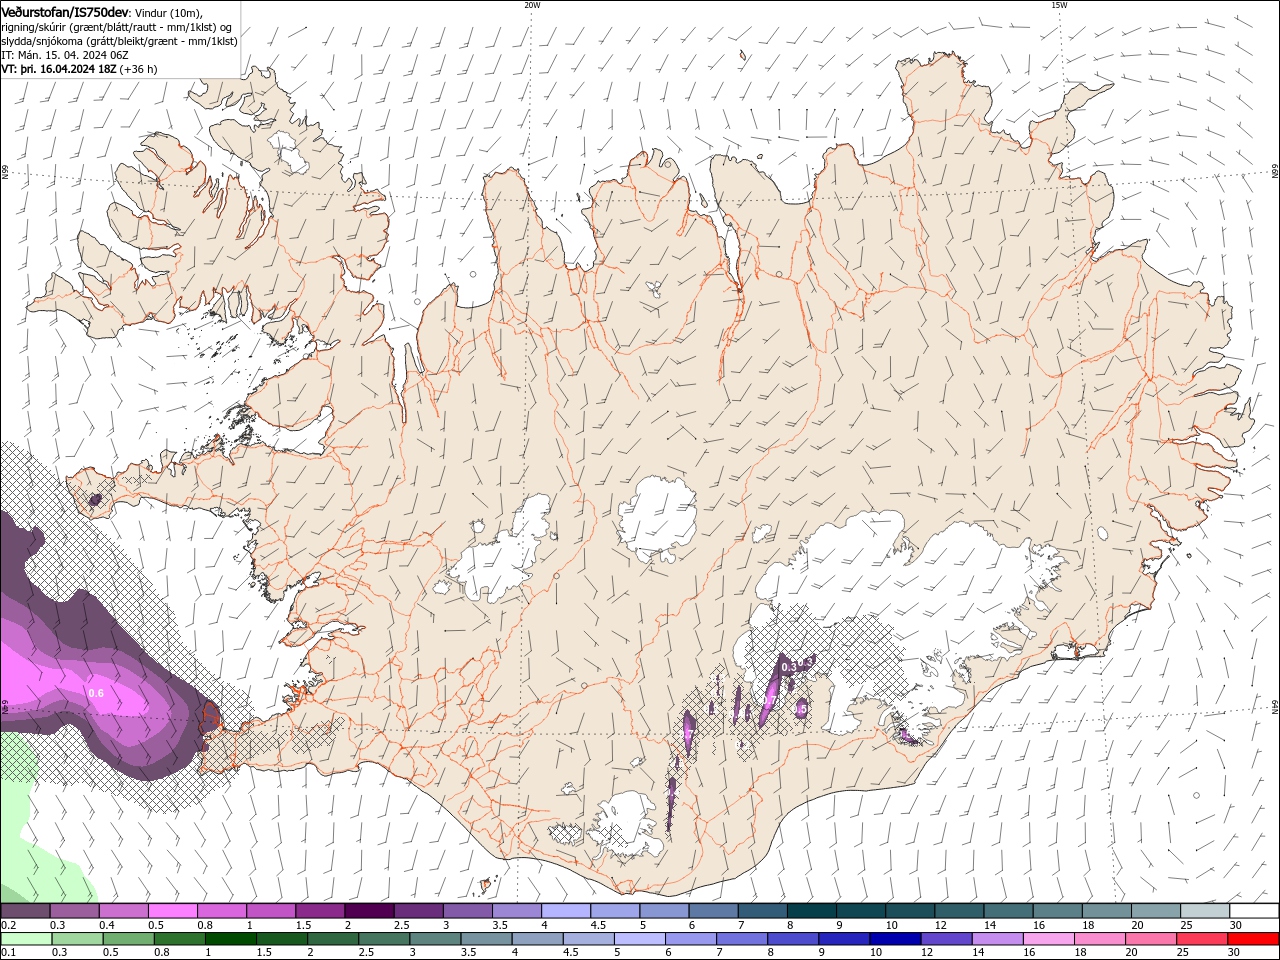Click the 0.3 value on purple streak near glacier
This screenshot has height=960, width=1280.
pos(788,667)
